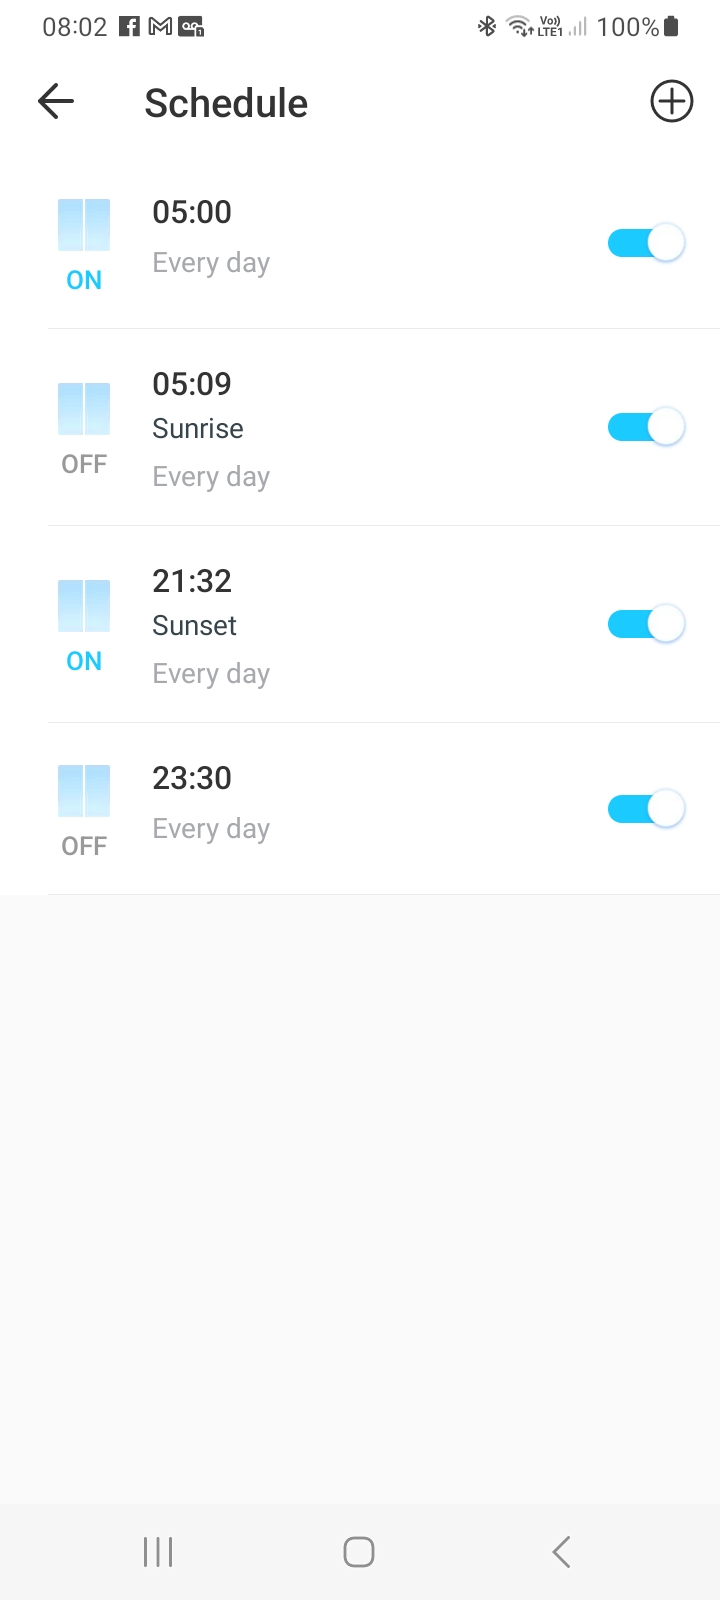Viewport: 720px width, 1600px height.
Task: Tap the switch icon for 05:09 Sunrise schedule
Action: pyautogui.click(x=84, y=409)
